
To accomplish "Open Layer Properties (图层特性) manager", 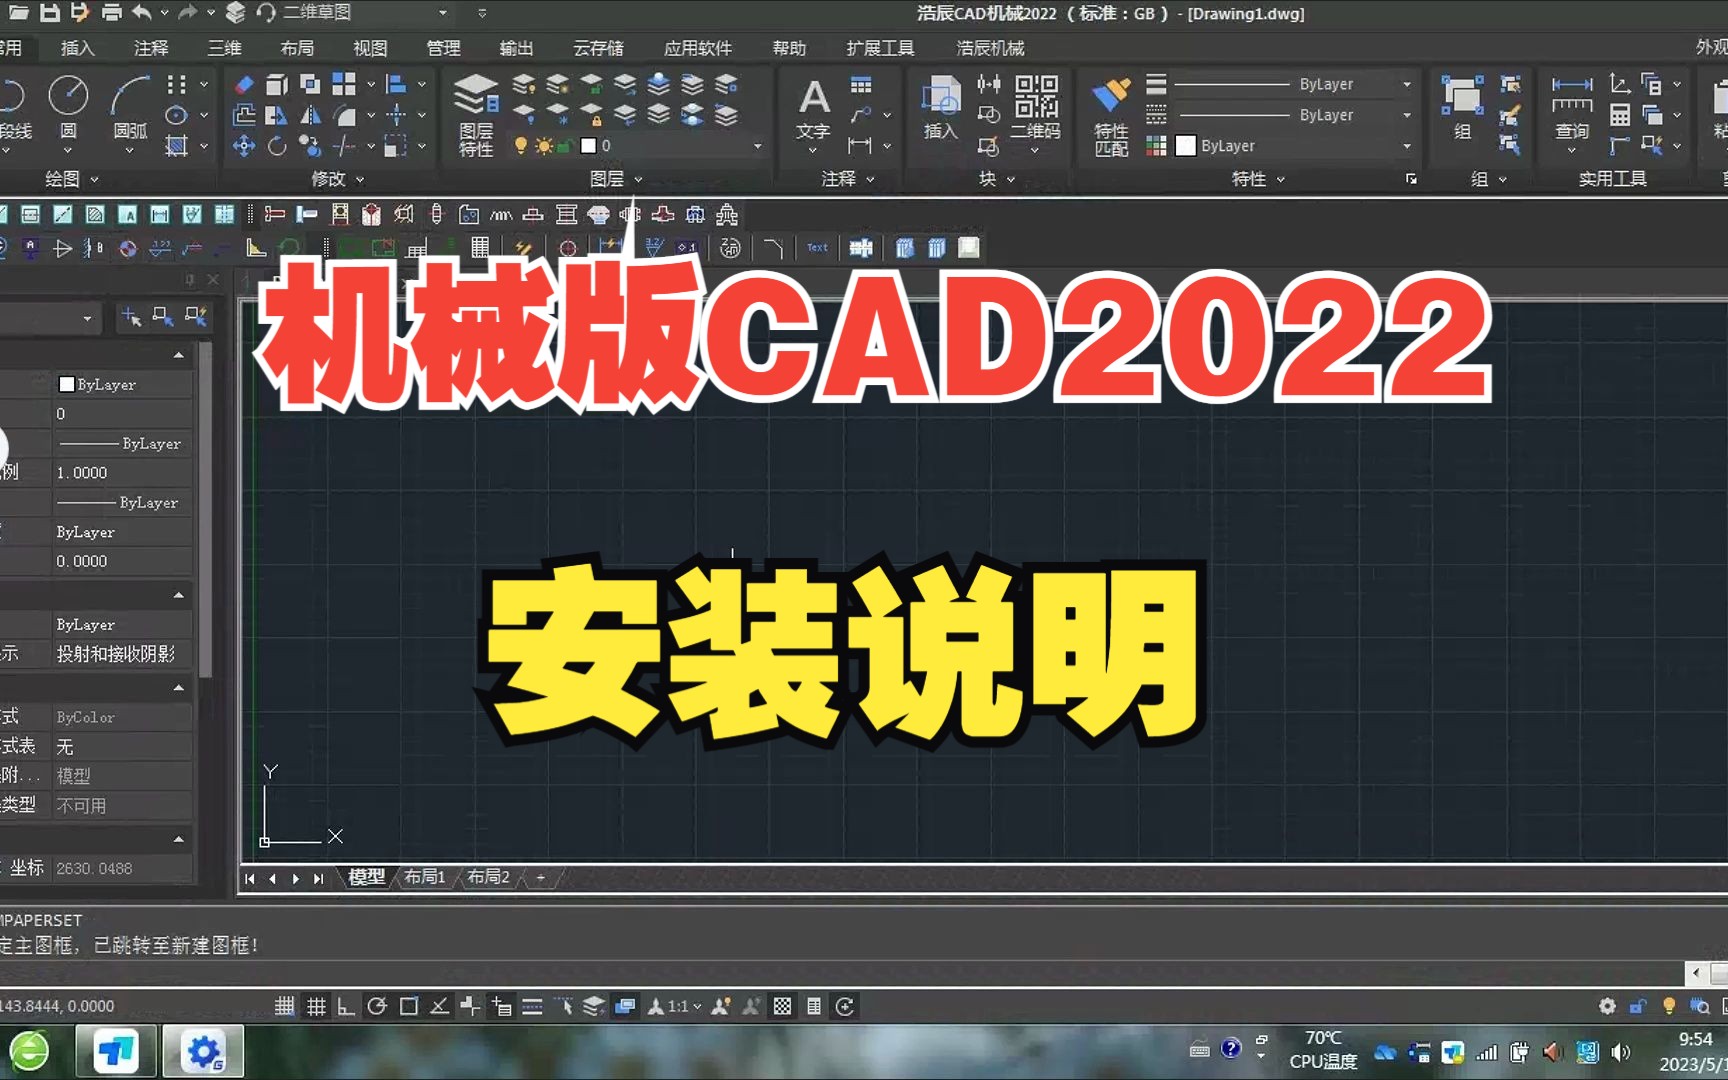I will [476, 115].
